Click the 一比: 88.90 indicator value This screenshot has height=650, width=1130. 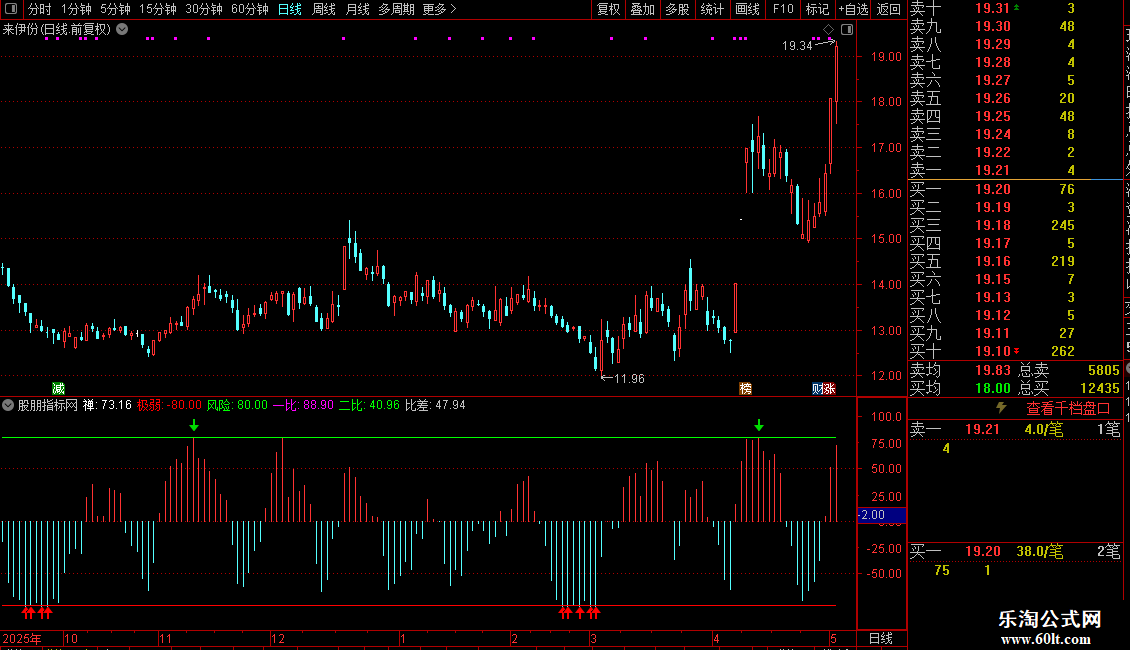[303, 405]
